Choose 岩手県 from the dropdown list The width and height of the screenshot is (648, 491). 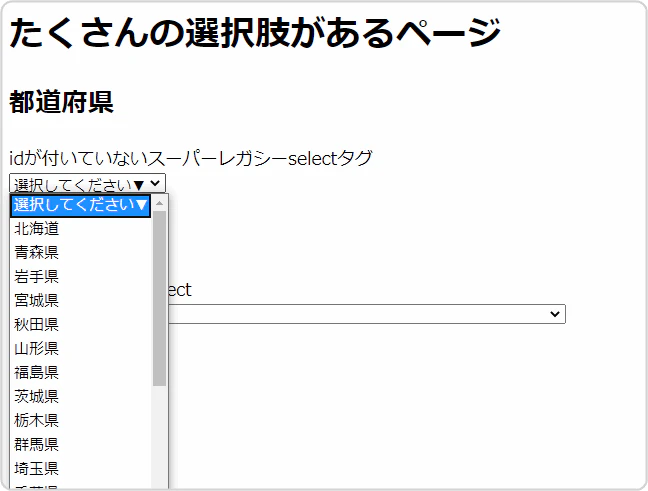point(81,276)
